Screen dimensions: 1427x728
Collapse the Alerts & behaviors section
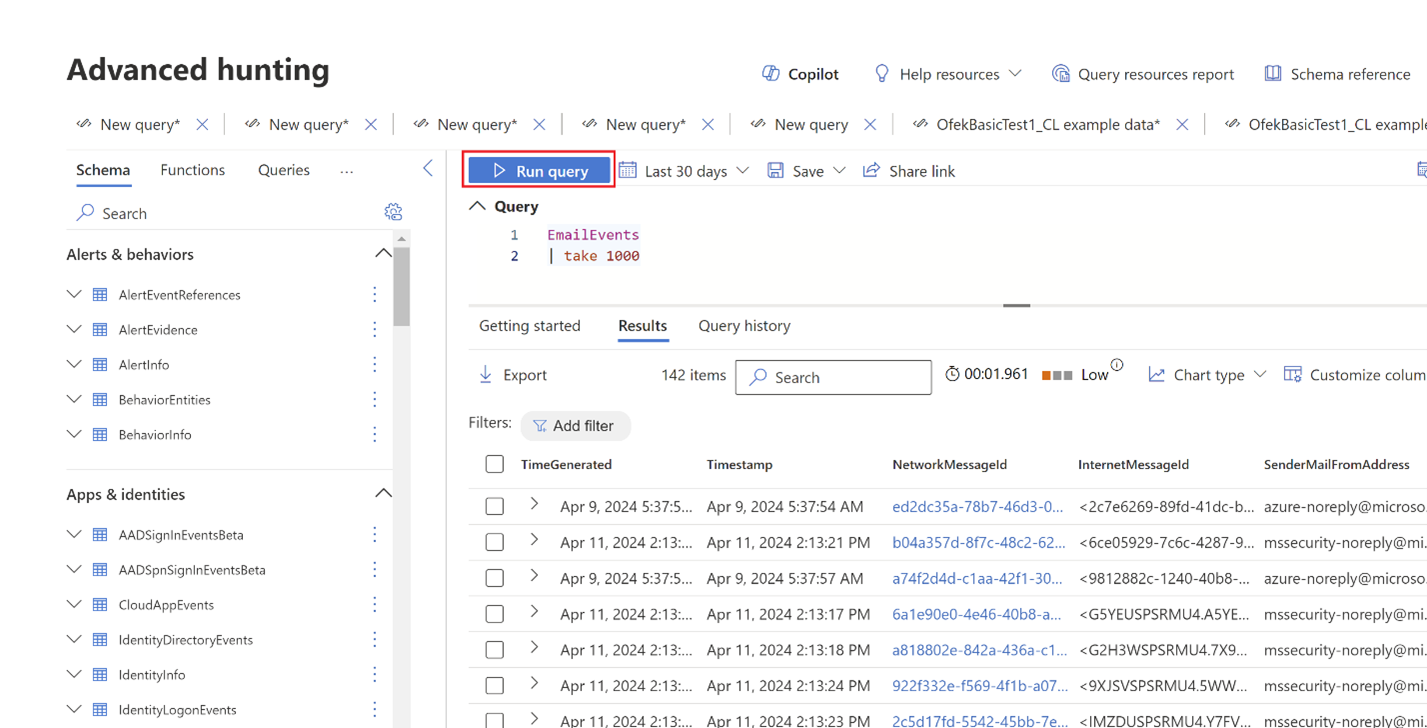click(382, 253)
